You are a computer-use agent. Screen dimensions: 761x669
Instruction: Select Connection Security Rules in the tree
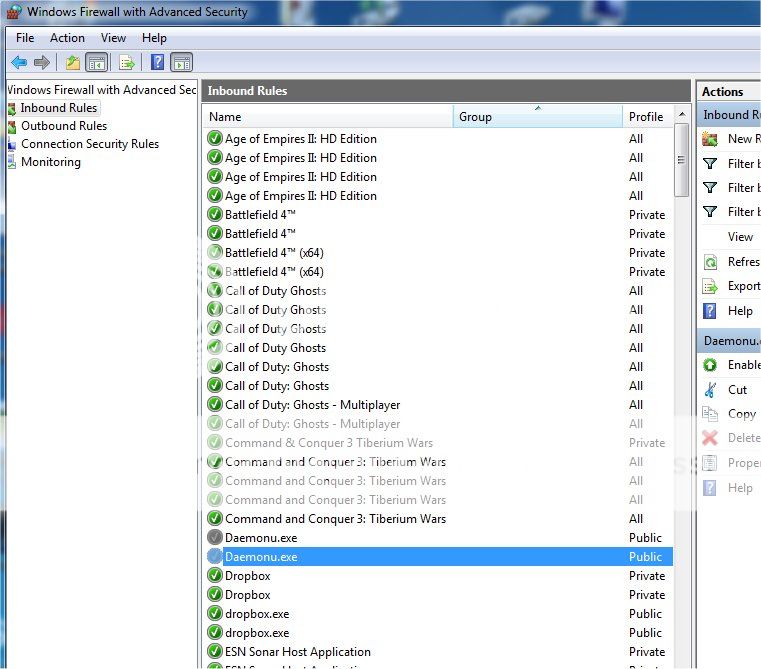(90, 144)
